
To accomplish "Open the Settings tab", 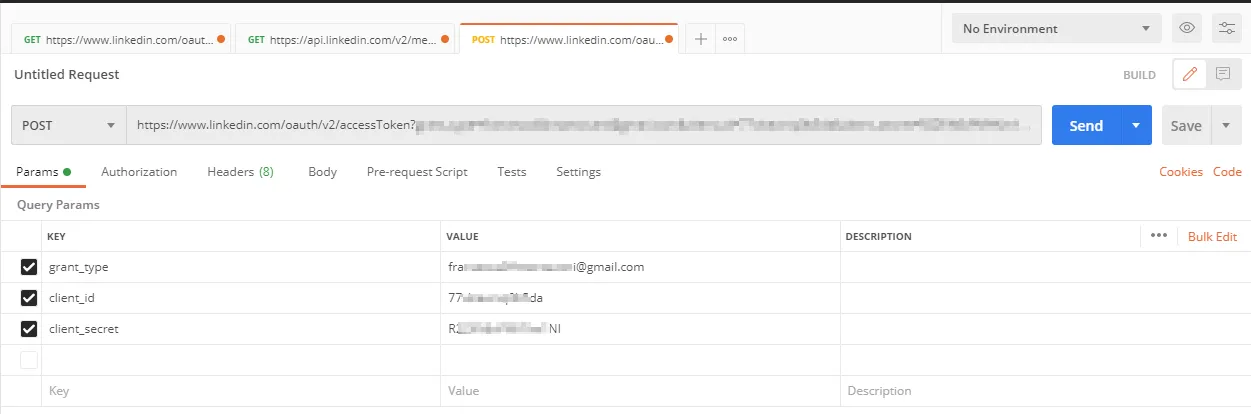I will 578,172.
